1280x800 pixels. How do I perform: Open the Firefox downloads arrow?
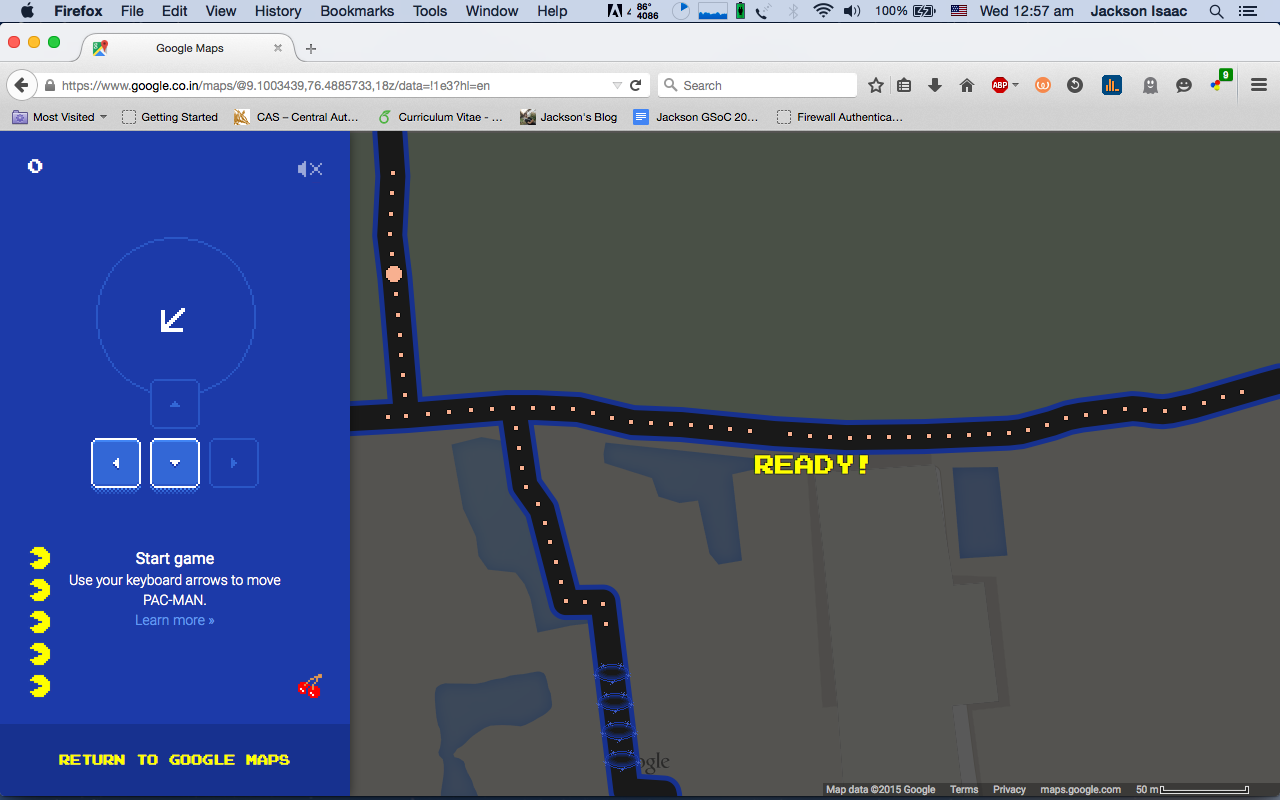point(935,86)
